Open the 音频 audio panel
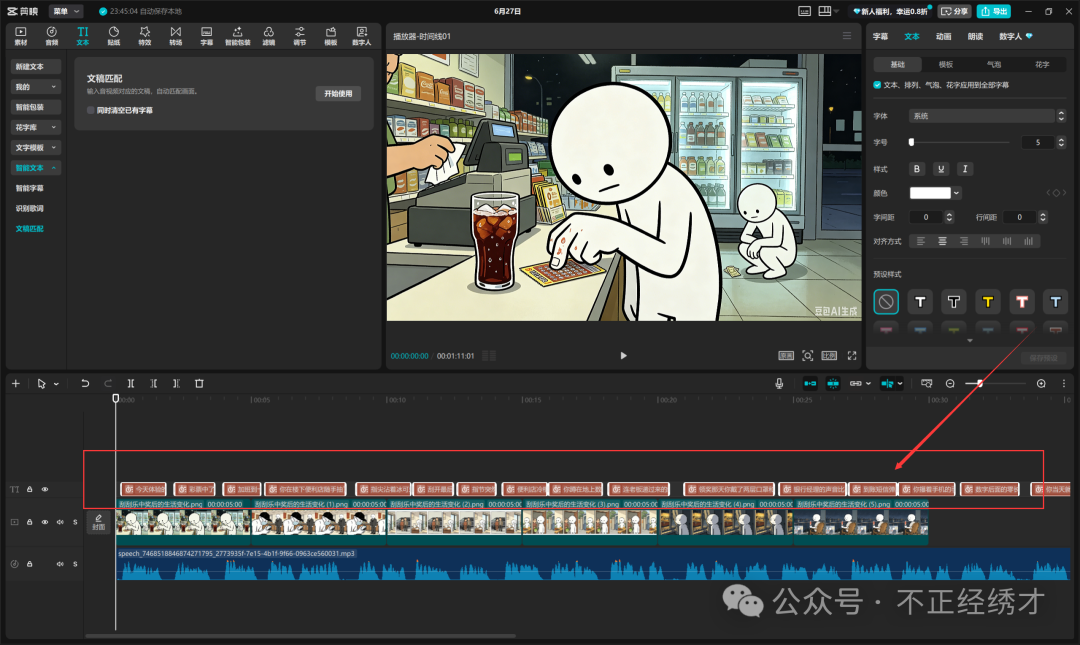 click(x=52, y=36)
